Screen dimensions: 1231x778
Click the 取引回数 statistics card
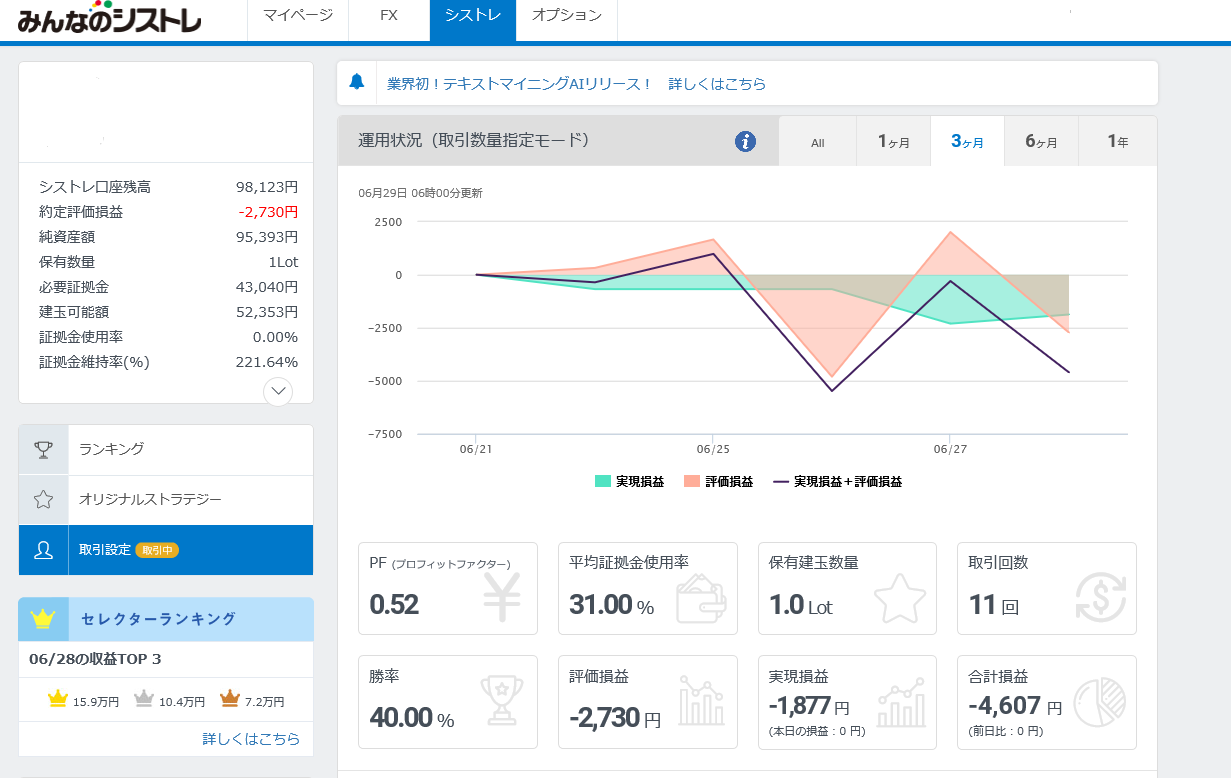1046,588
